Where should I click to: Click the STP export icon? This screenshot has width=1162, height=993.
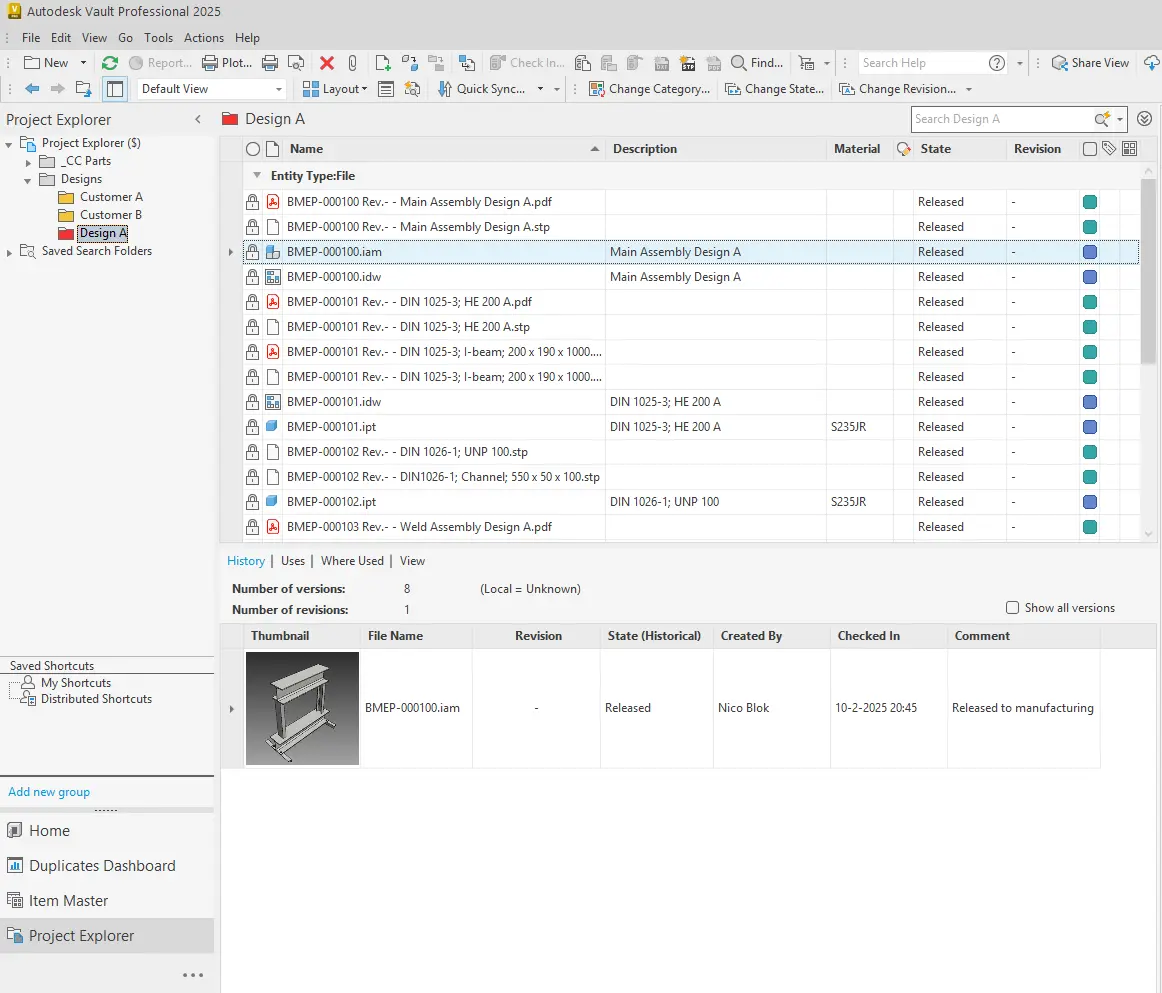pyautogui.click(x=688, y=63)
